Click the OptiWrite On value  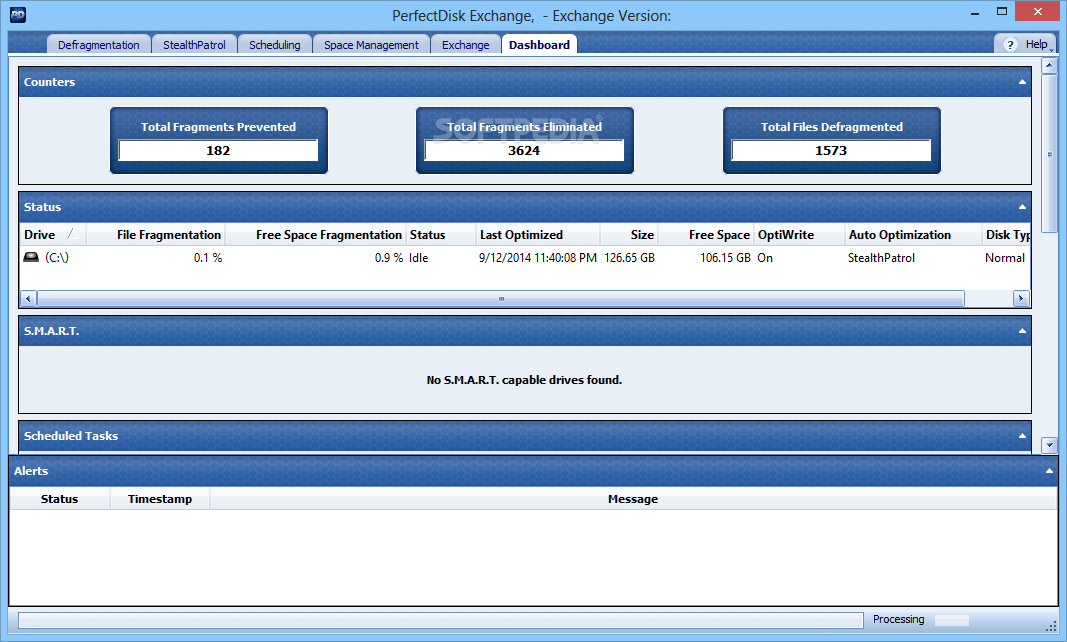pyautogui.click(x=765, y=257)
